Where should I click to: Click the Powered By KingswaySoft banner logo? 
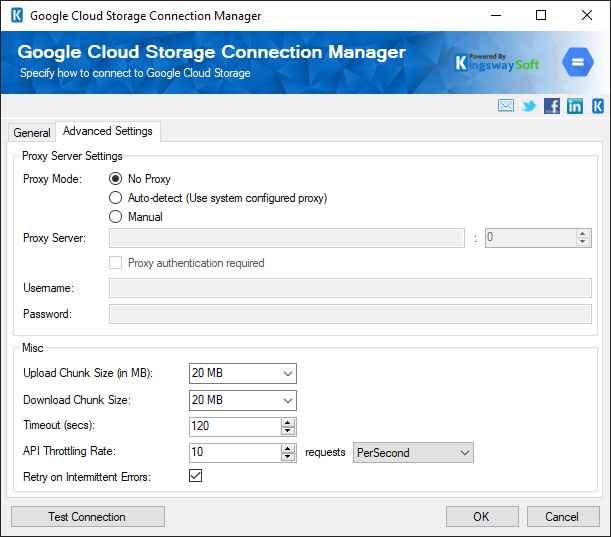click(497, 62)
